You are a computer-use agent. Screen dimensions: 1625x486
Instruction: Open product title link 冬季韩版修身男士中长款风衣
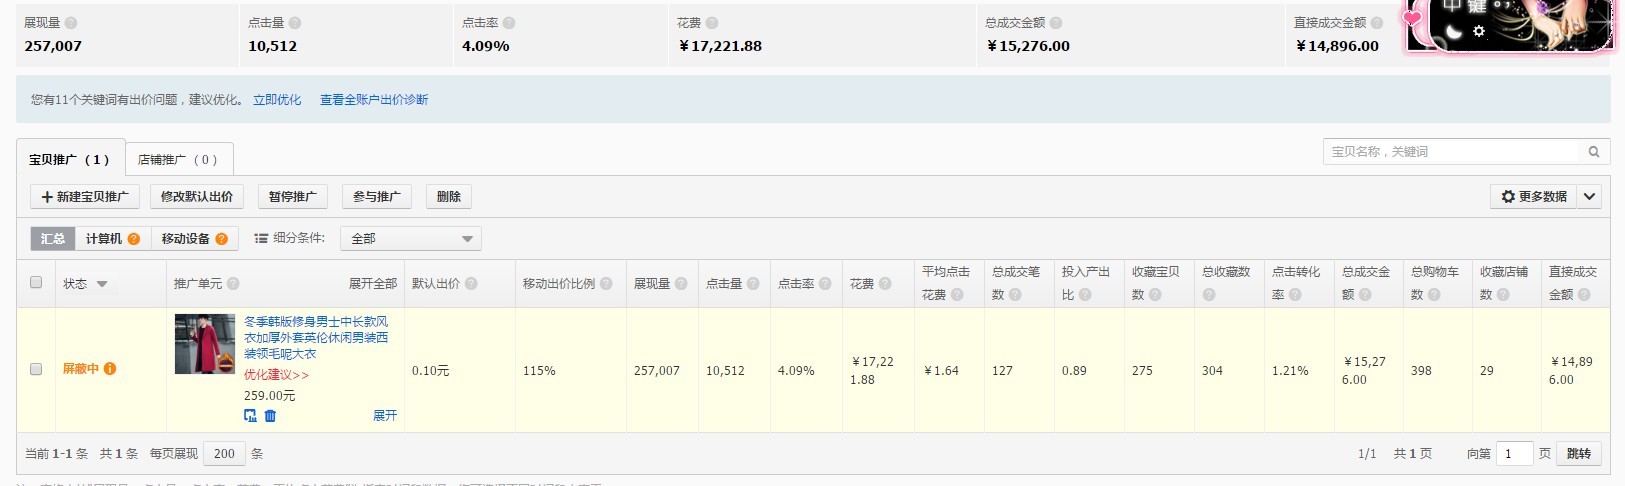316,338
